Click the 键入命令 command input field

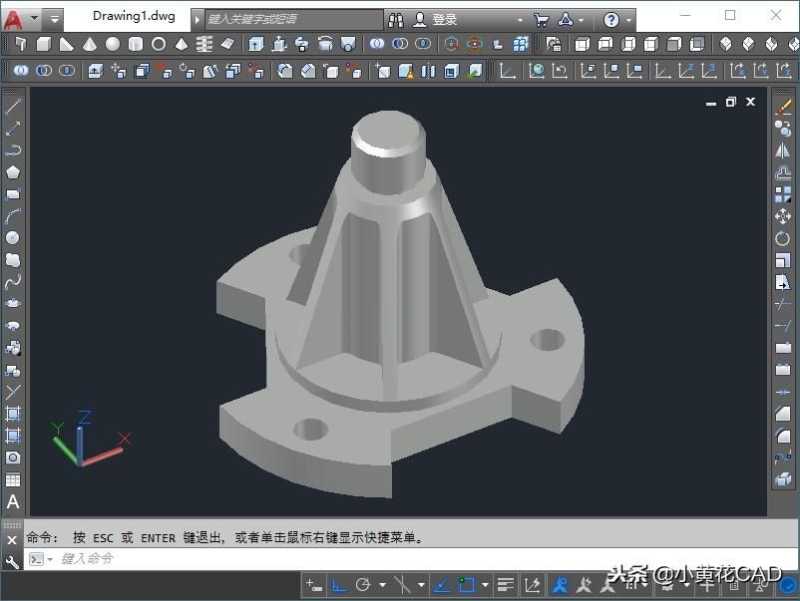tap(300, 559)
